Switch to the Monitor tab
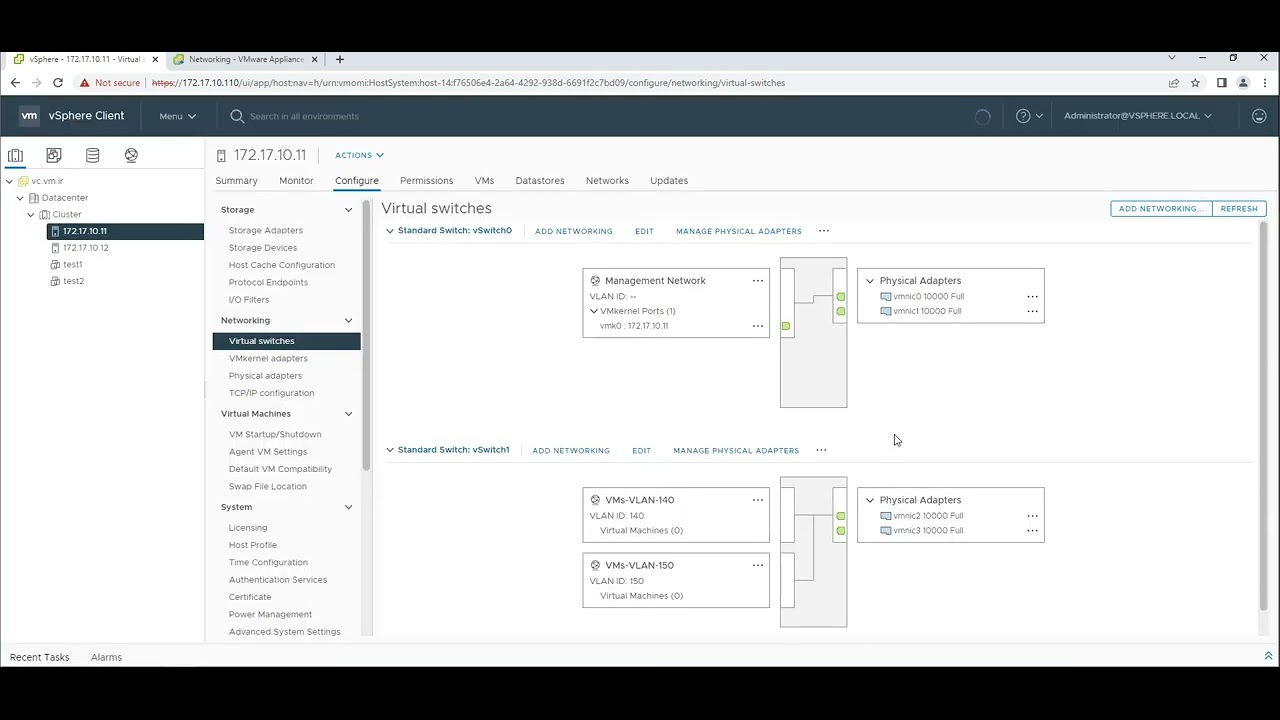1280x720 pixels. pos(296,181)
